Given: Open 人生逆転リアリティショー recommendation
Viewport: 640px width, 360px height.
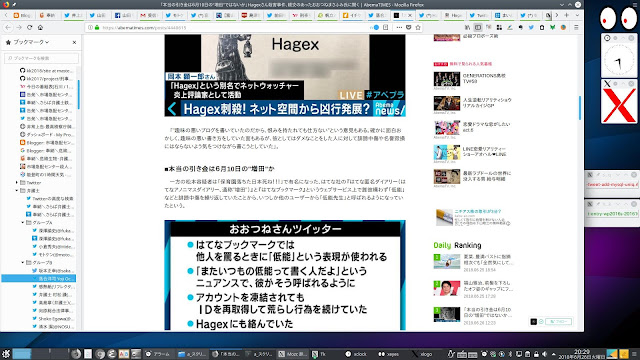Looking at the screenshot, I should pos(473,103).
